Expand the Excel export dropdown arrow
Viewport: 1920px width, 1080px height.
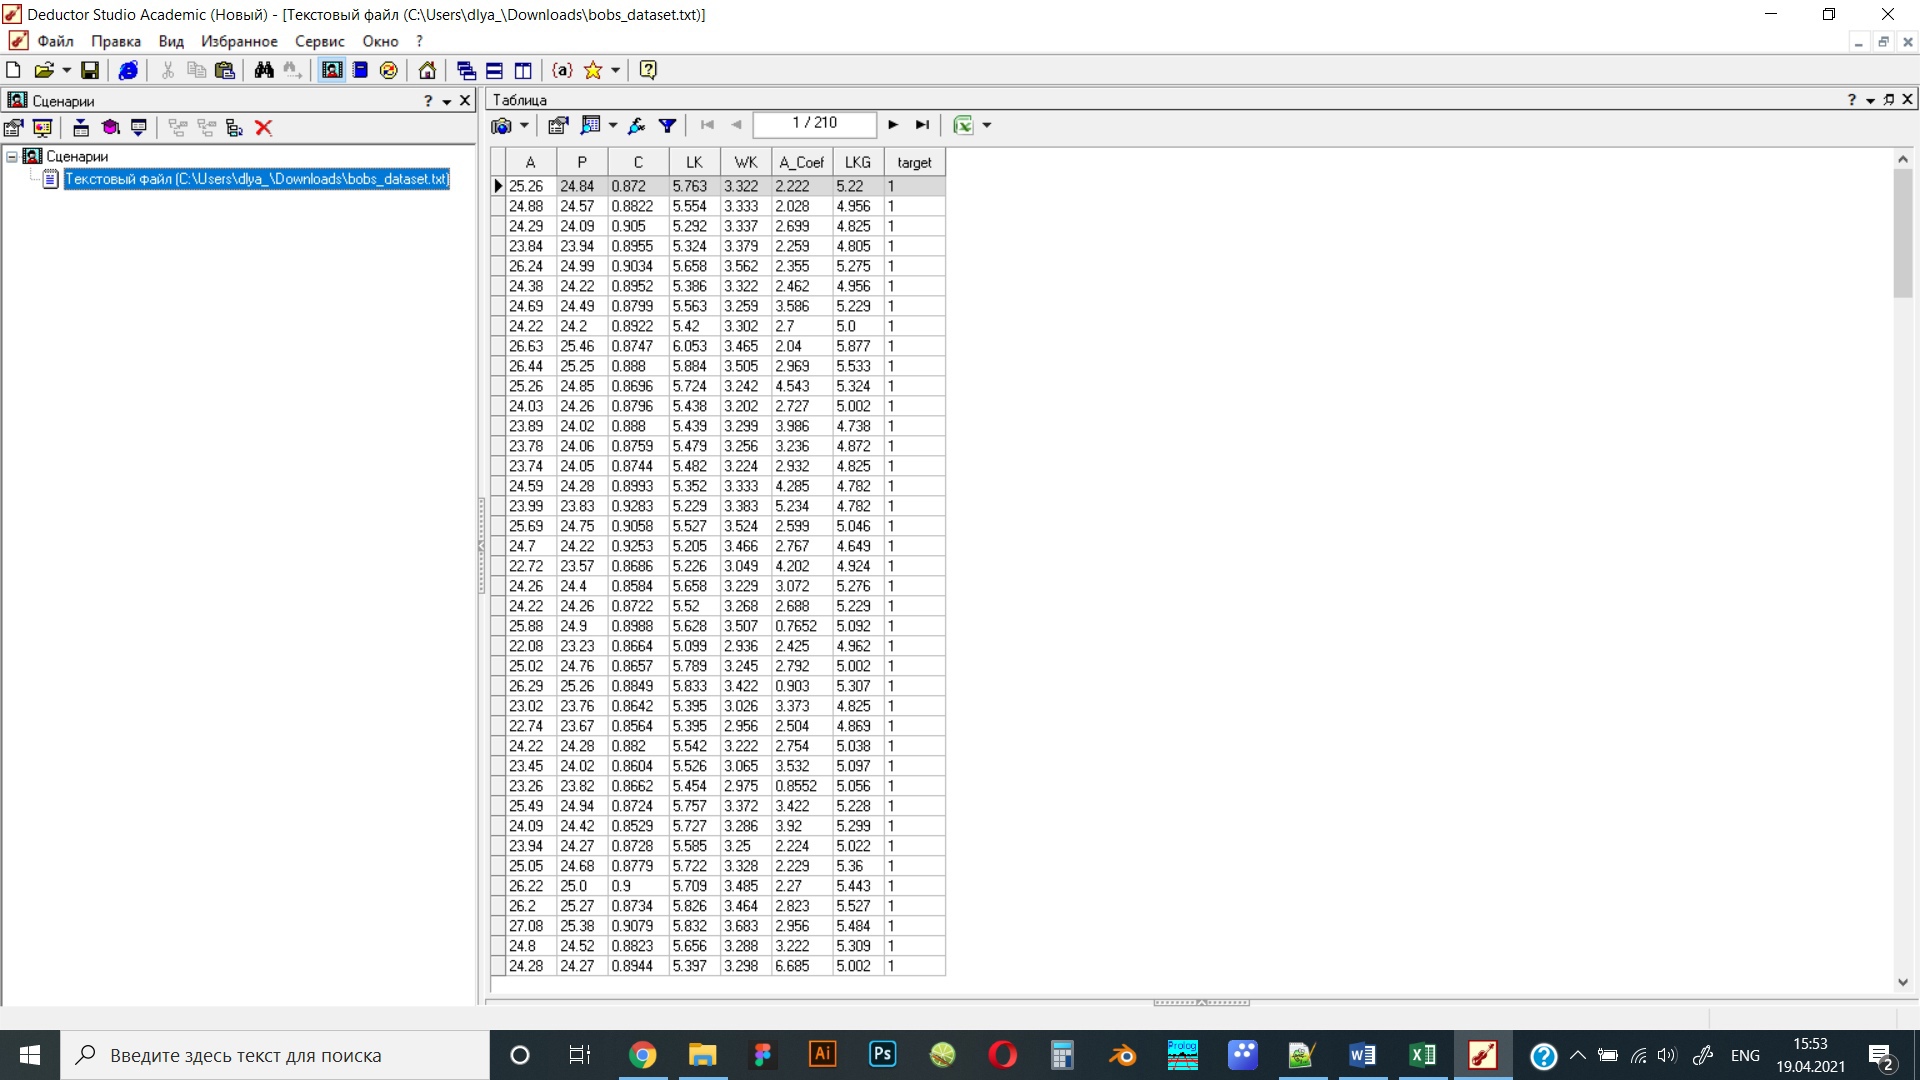pos(987,125)
